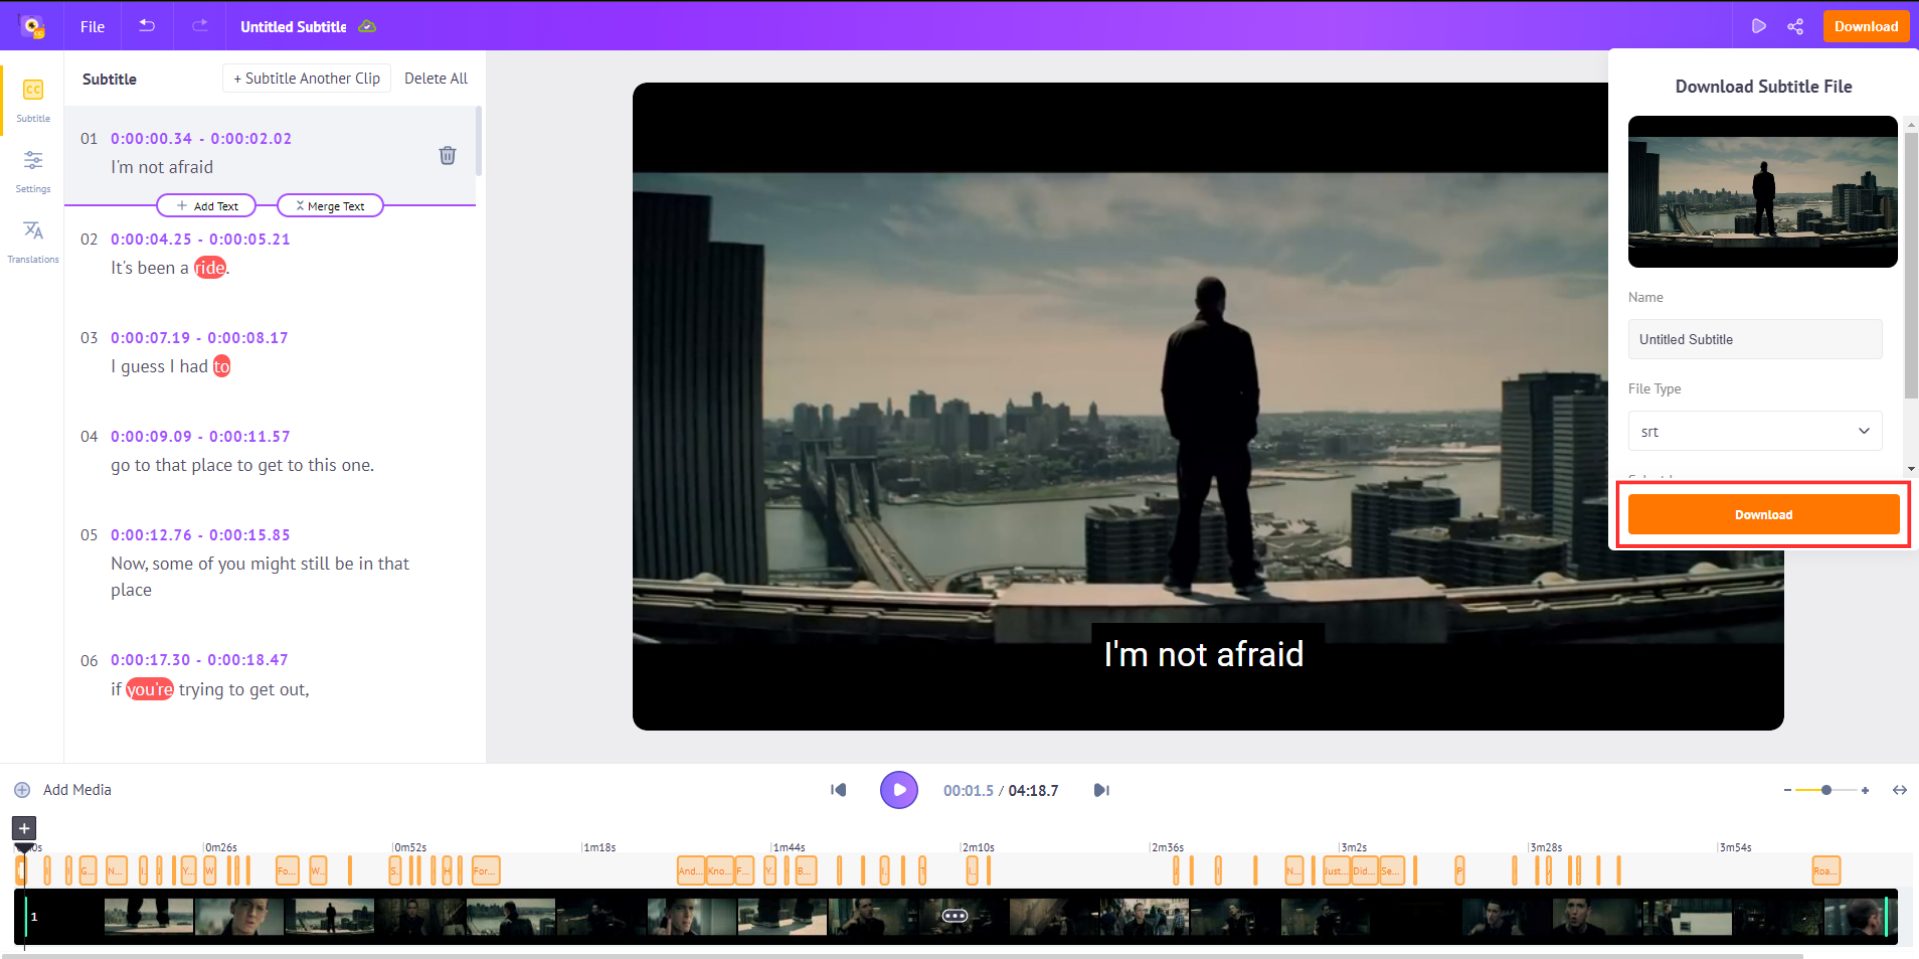Screen dimensions: 1919x959
Task: Open the Subtitle panel in left sidebar
Action: click(32, 100)
